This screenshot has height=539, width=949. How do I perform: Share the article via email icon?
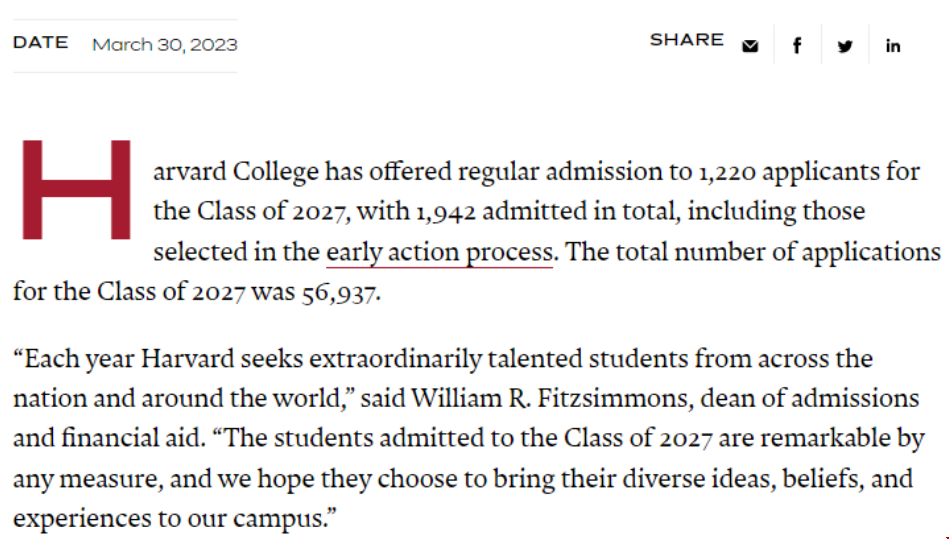750,46
